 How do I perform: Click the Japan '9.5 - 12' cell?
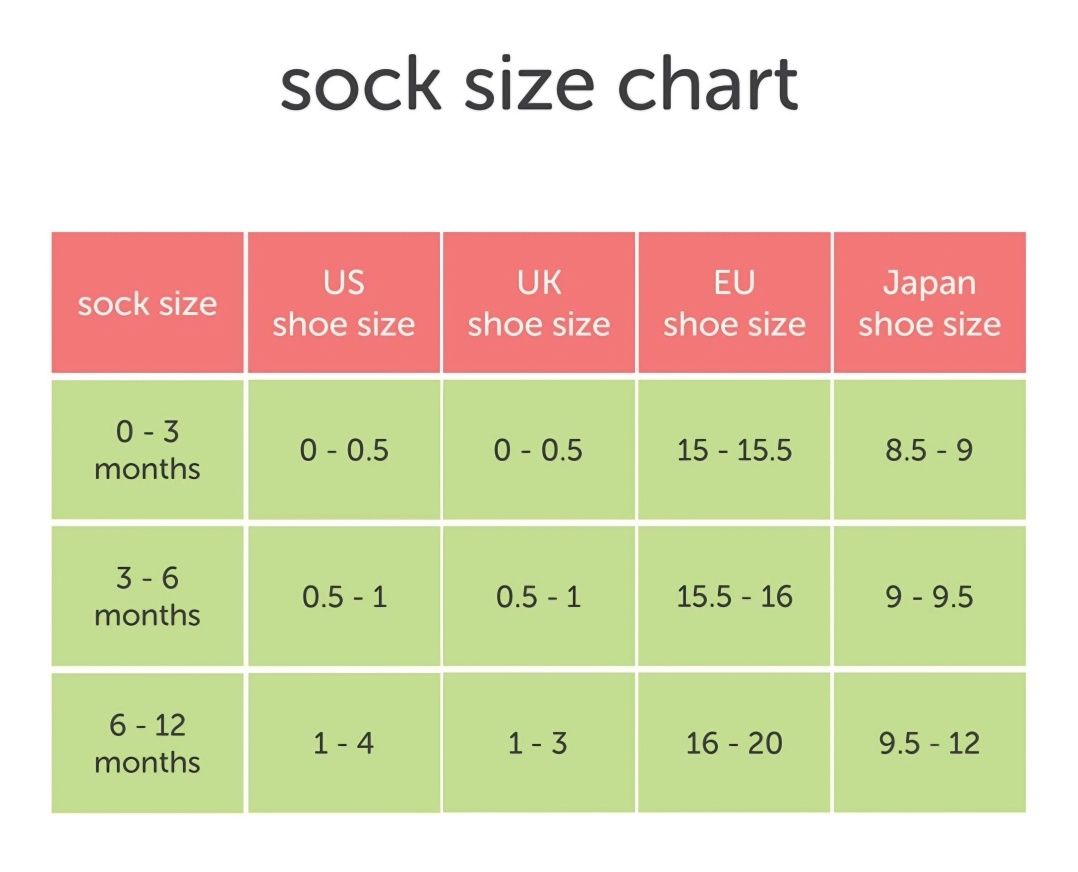pos(930,743)
